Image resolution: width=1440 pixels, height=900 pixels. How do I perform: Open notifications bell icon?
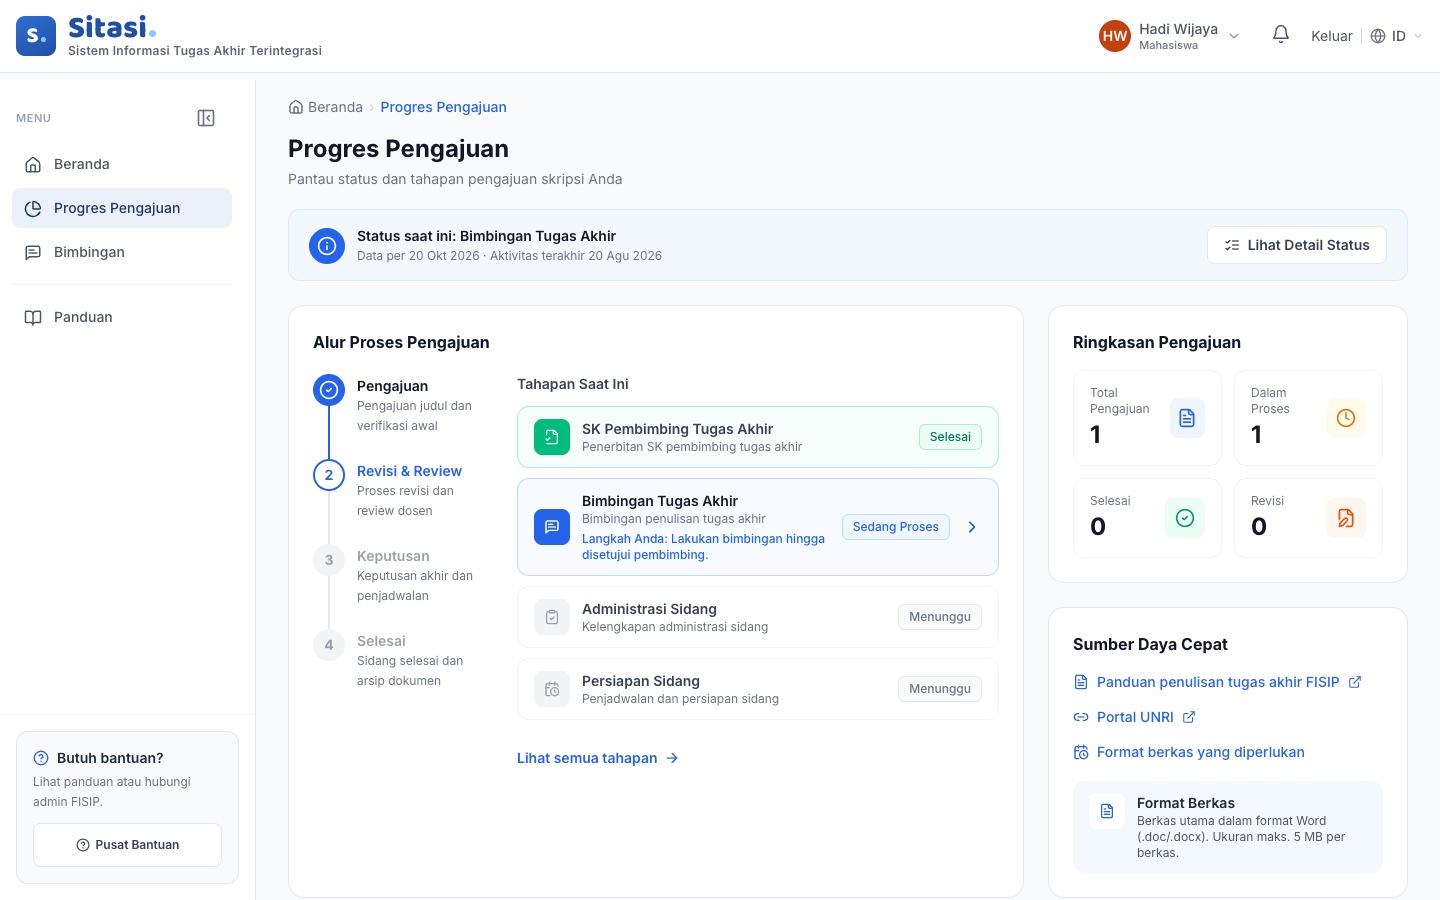1281,35
